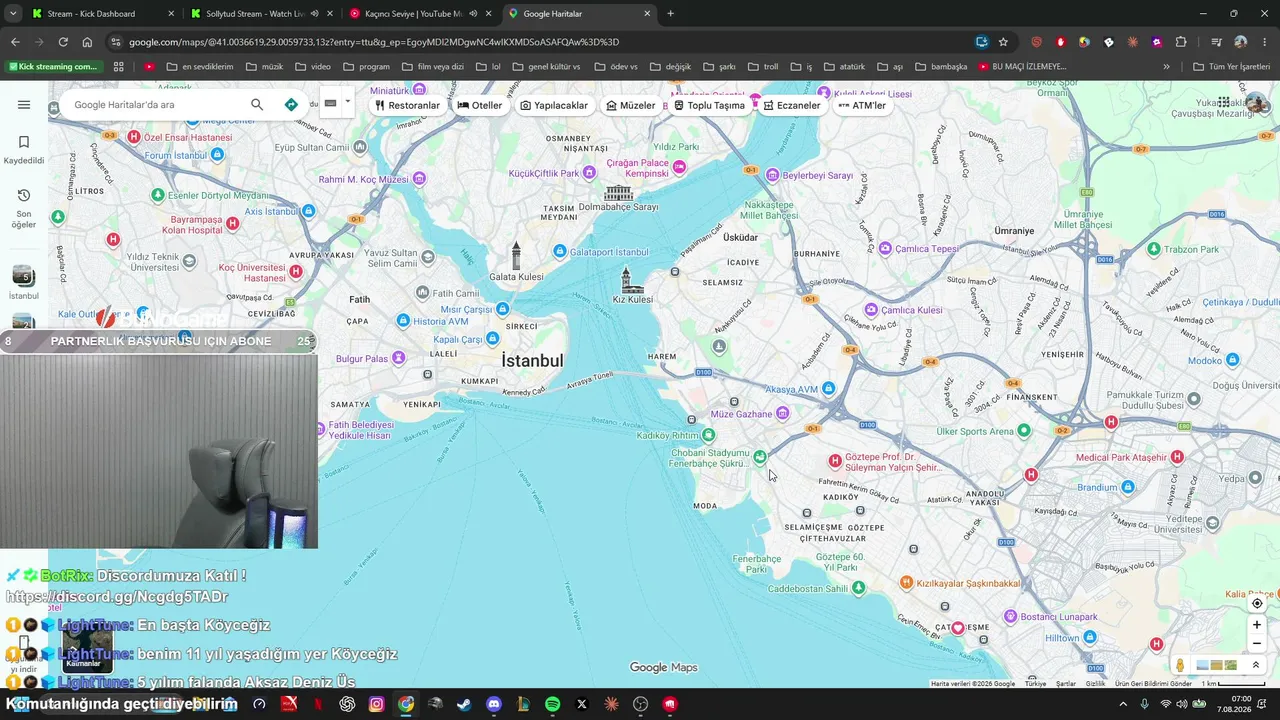The image size is (1280, 720).
Task: Pick up the Street View pegman
Action: coord(1180,665)
